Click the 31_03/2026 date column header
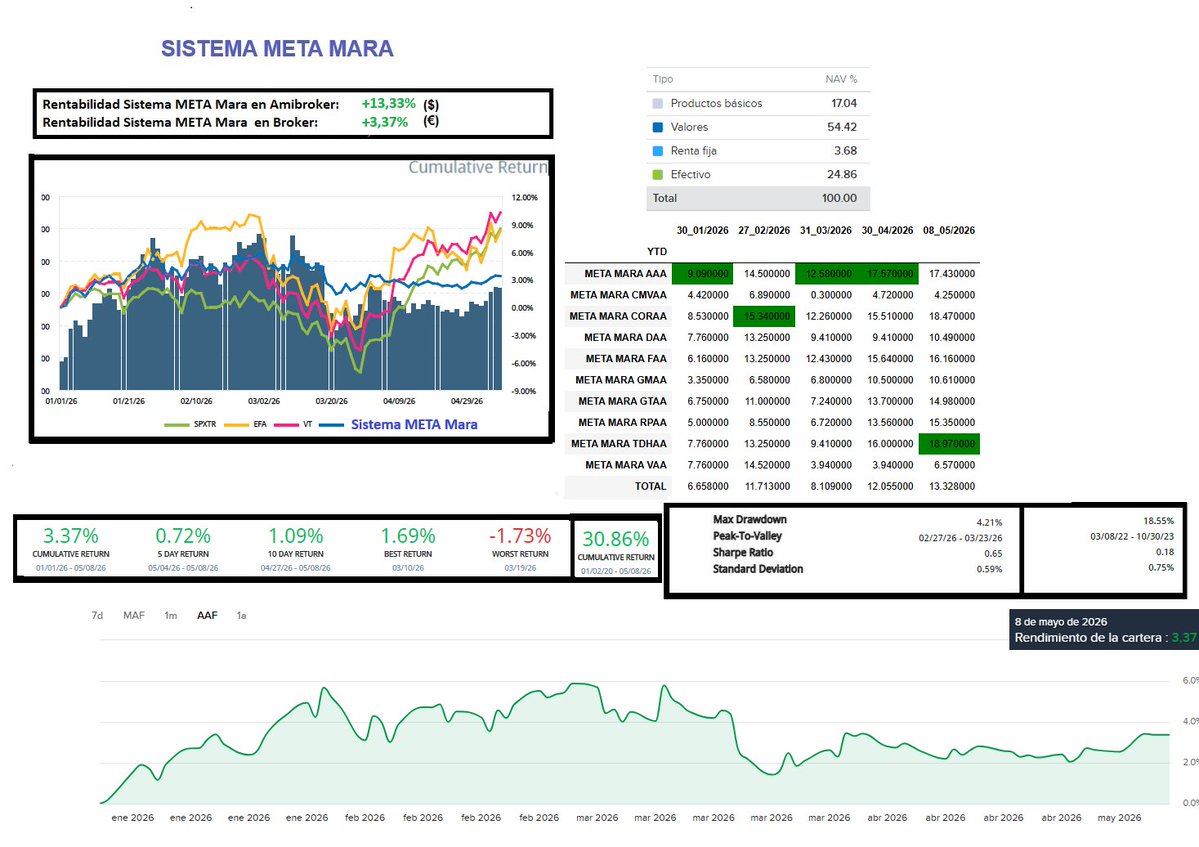The width and height of the screenshot is (1199, 847). click(826, 230)
